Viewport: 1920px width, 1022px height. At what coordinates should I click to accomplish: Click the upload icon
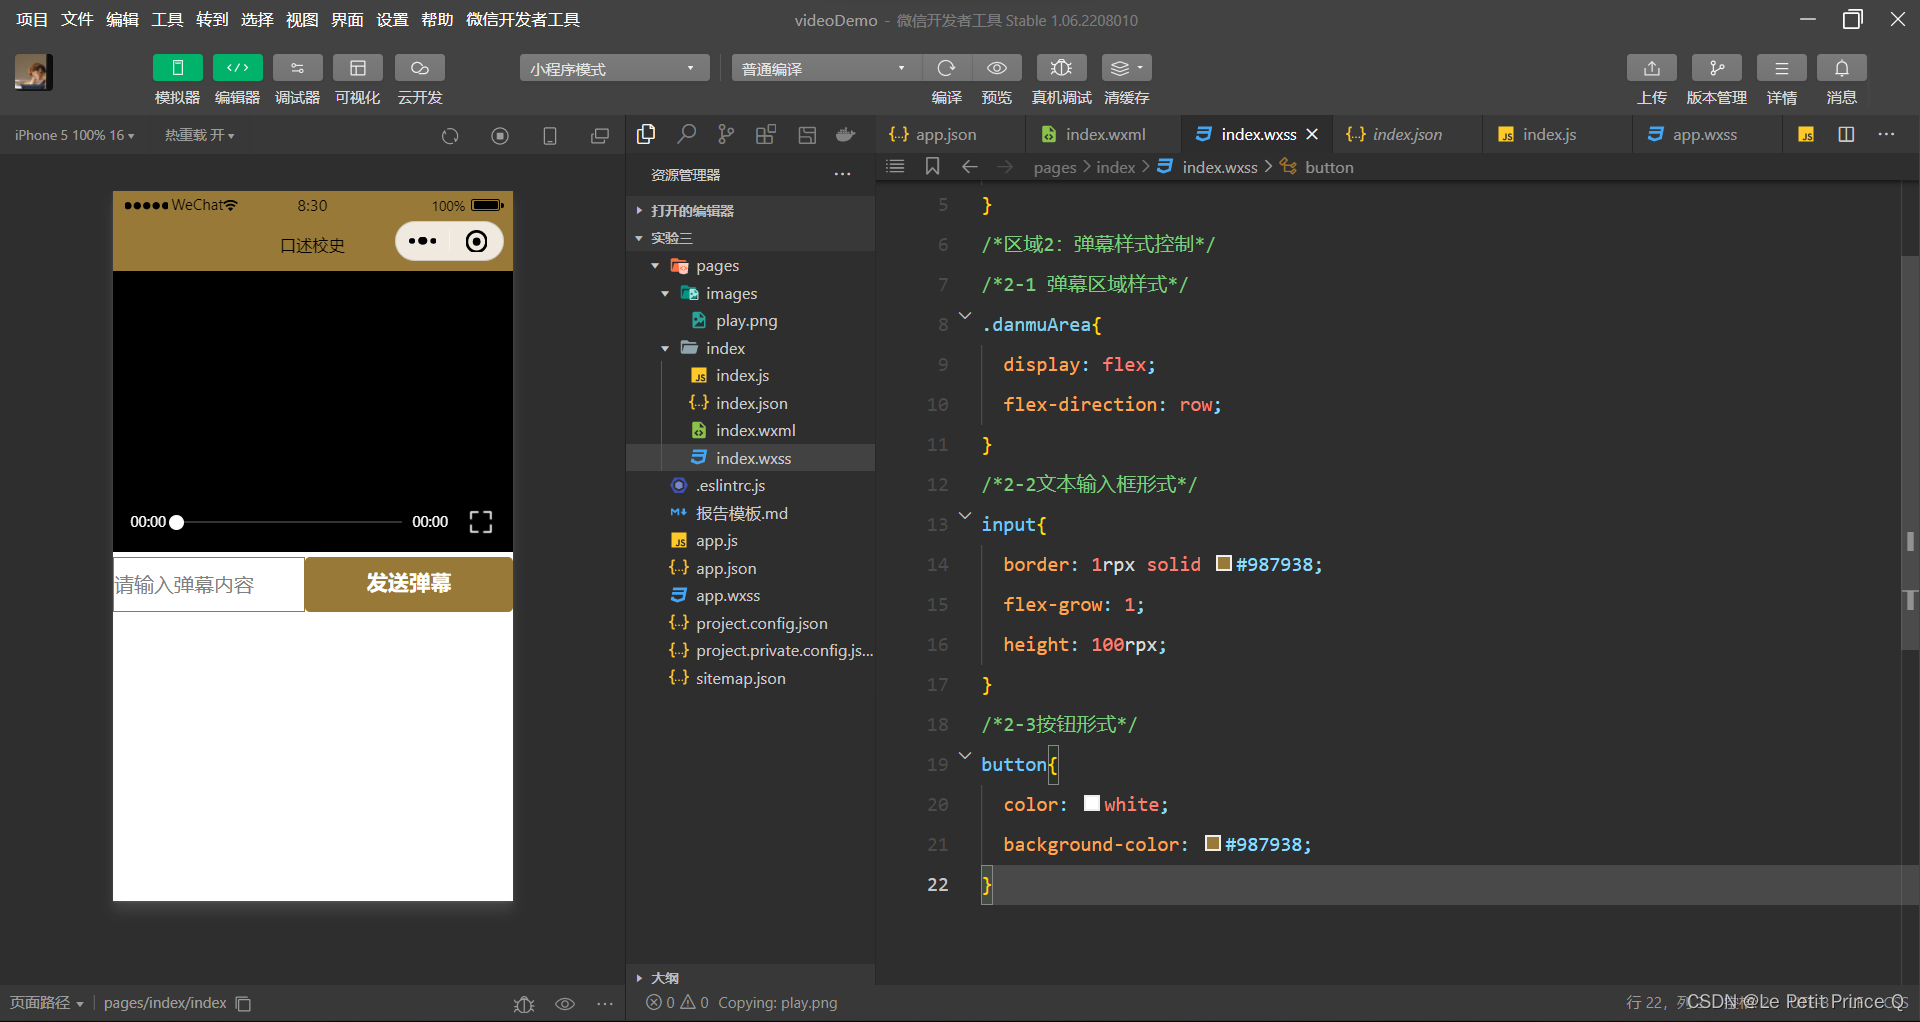[x=1651, y=68]
